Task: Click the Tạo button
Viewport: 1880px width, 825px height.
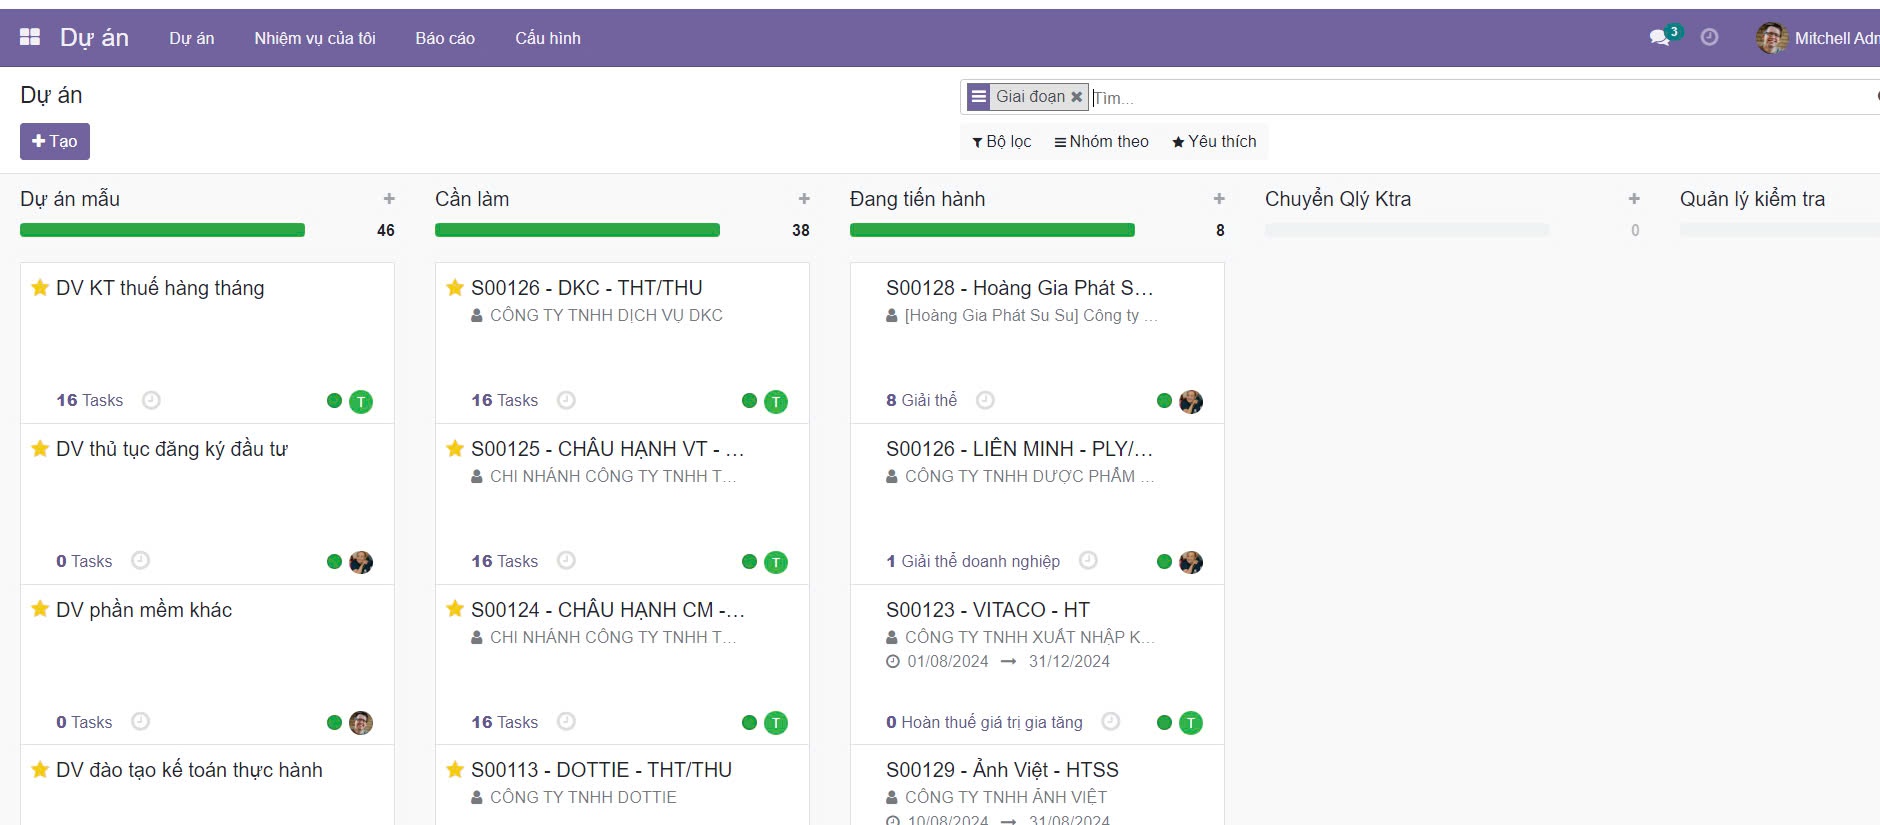Action: click(55, 141)
